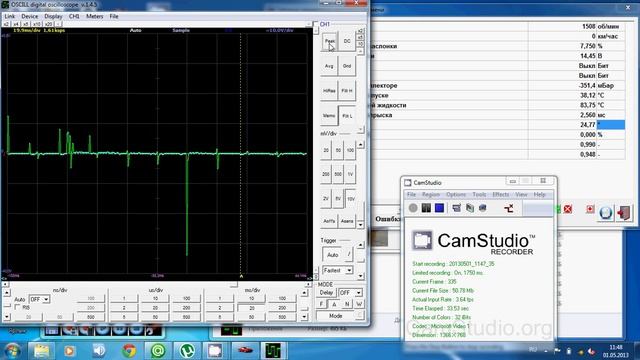Image resolution: width=640 pixels, height=360 pixels.
Task: Click the red record-dot icon in the diagnostic window
Action: tap(590, 209)
